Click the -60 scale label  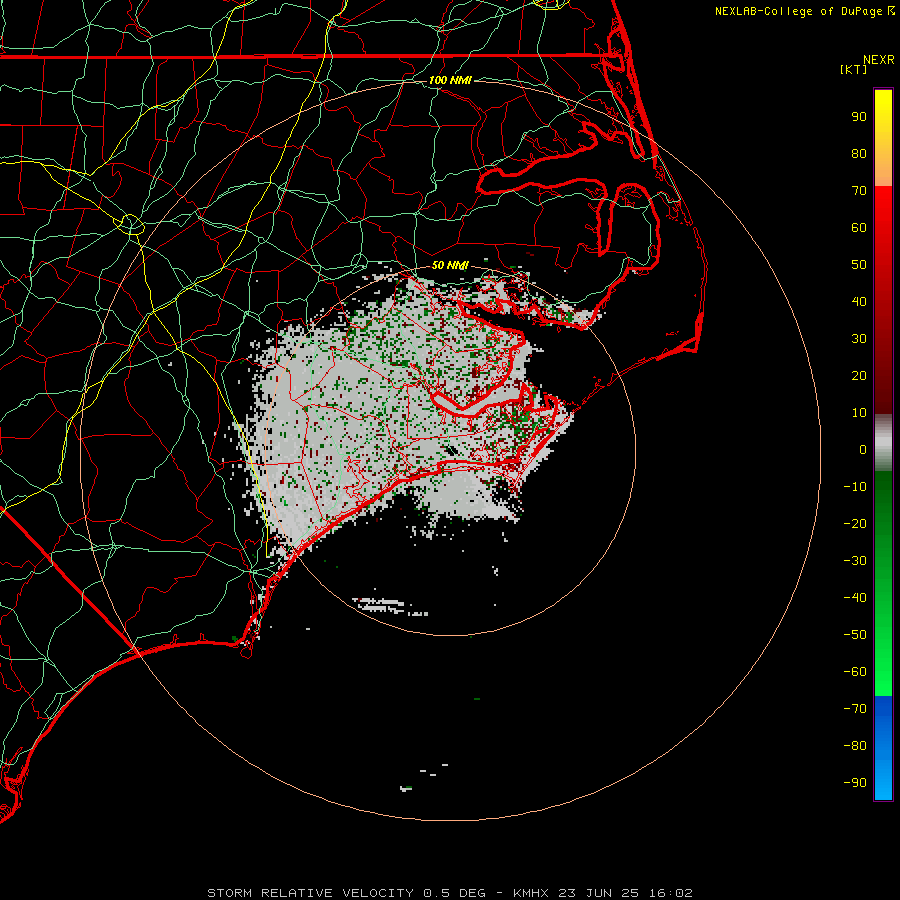click(x=855, y=672)
